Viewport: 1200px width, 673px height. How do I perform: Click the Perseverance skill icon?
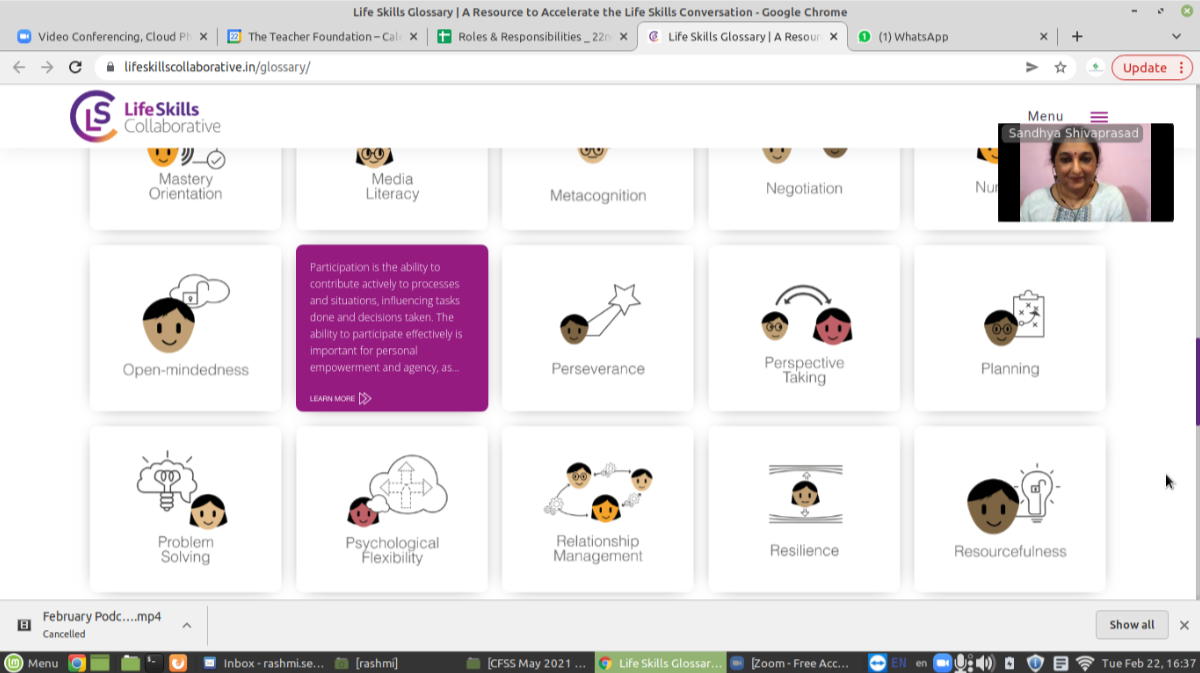(x=598, y=313)
